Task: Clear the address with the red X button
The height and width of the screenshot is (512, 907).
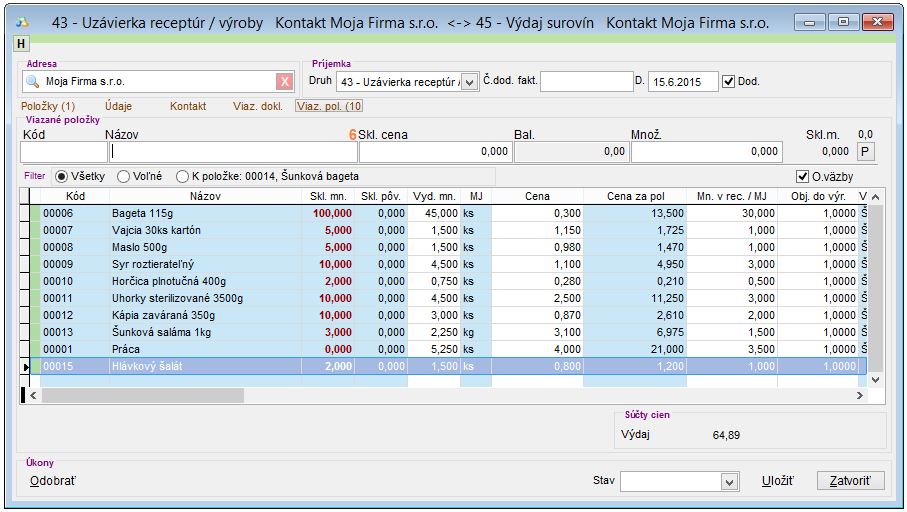Action: point(285,82)
